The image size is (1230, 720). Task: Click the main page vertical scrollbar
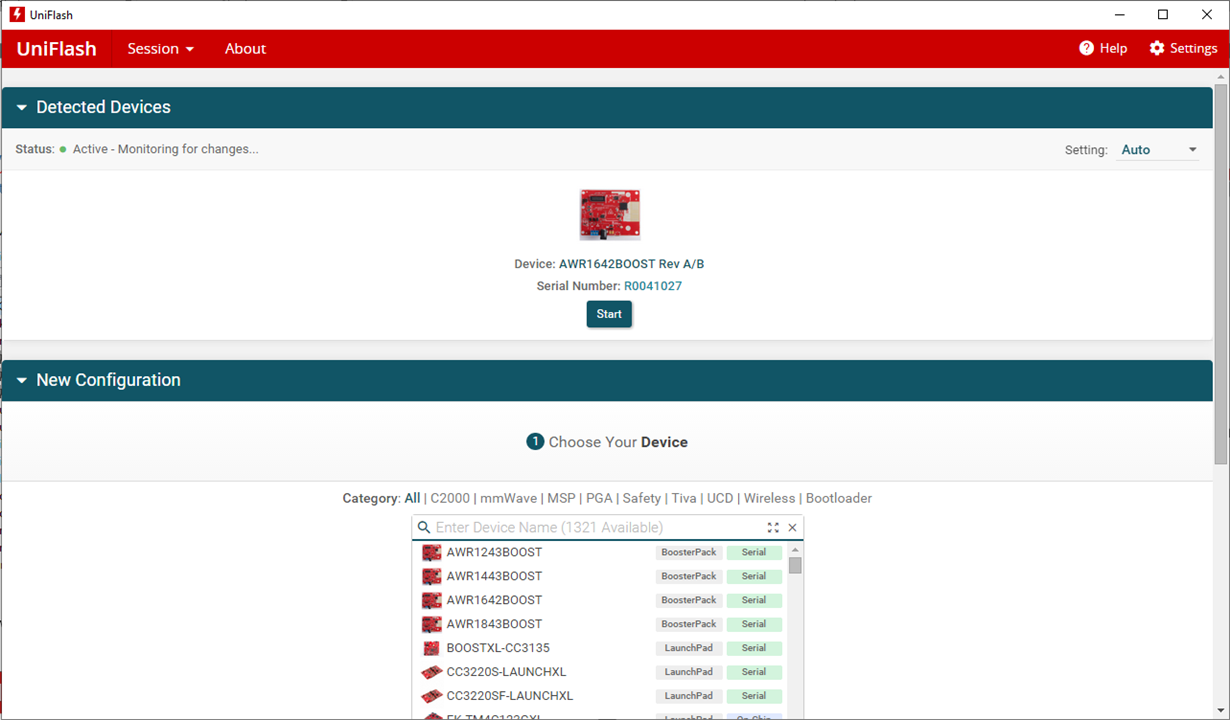point(1221,274)
